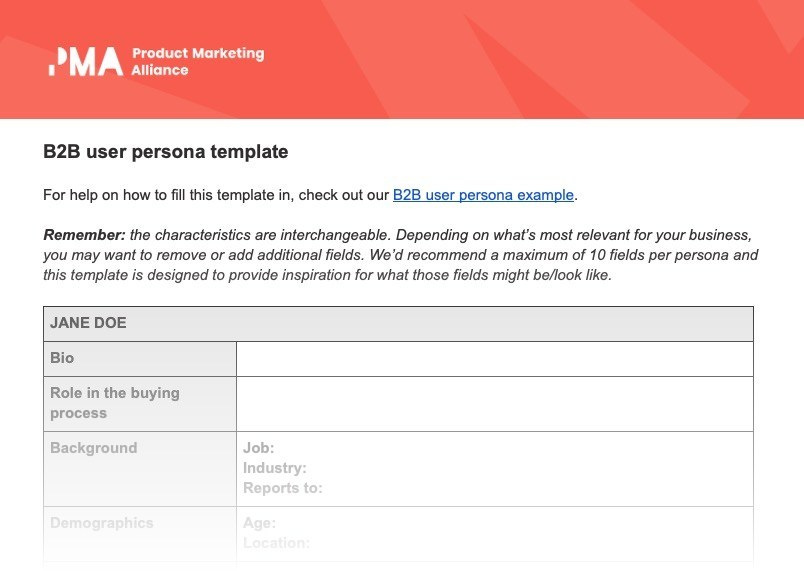Click the coral header banner background
The height and width of the screenshot is (571, 804).
[513, 59]
